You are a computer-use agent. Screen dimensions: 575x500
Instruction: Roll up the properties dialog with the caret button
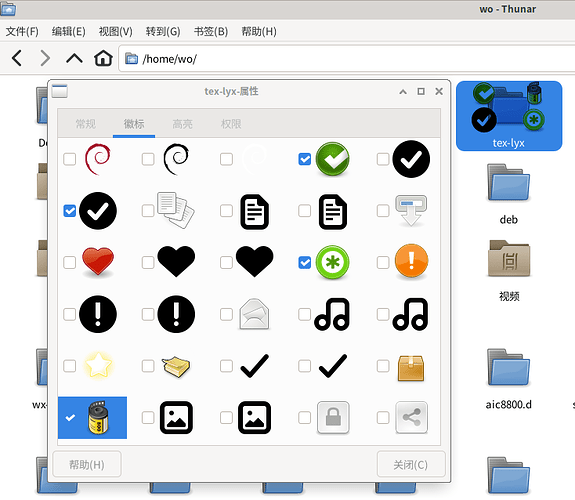(403, 91)
